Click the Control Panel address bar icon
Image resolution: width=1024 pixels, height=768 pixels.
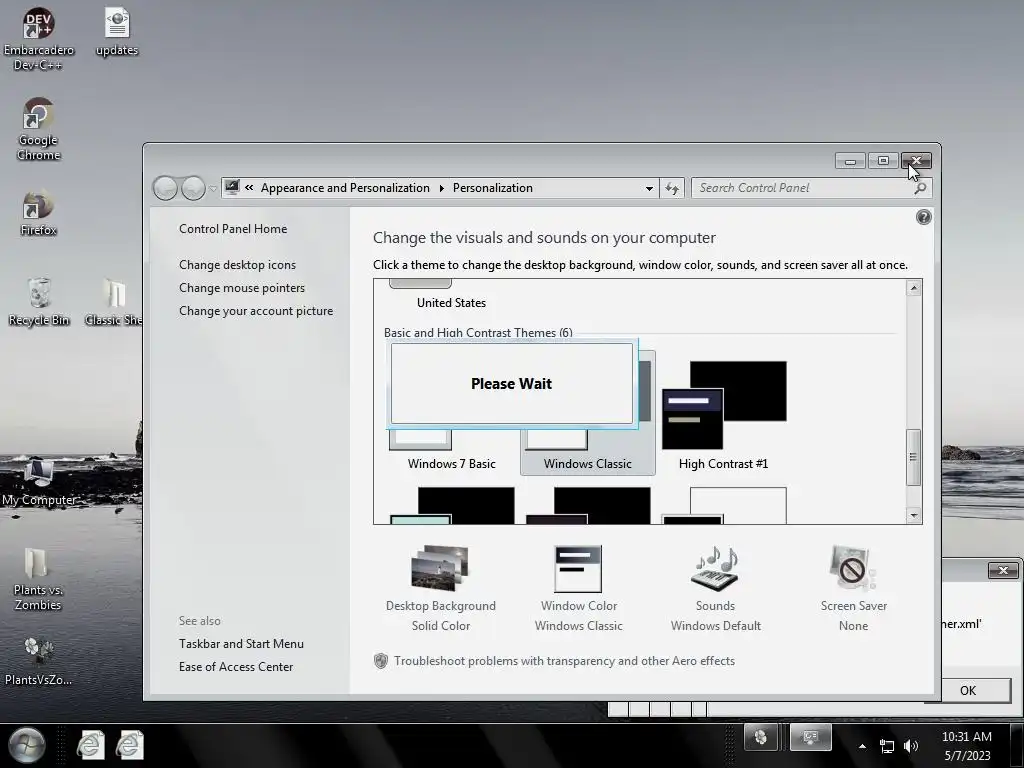pyautogui.click(x=232, y=187)
